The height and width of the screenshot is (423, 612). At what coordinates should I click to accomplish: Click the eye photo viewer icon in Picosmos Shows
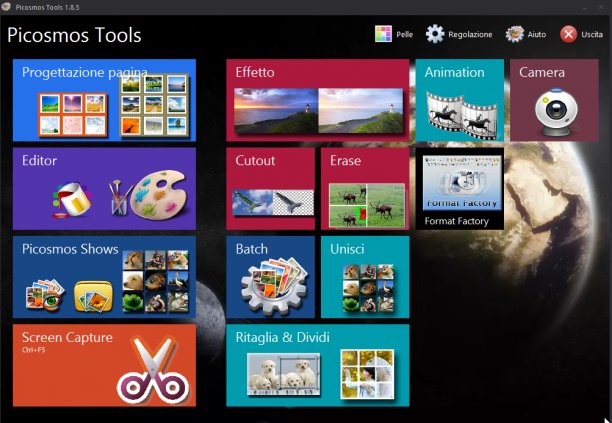pos(45,295)
